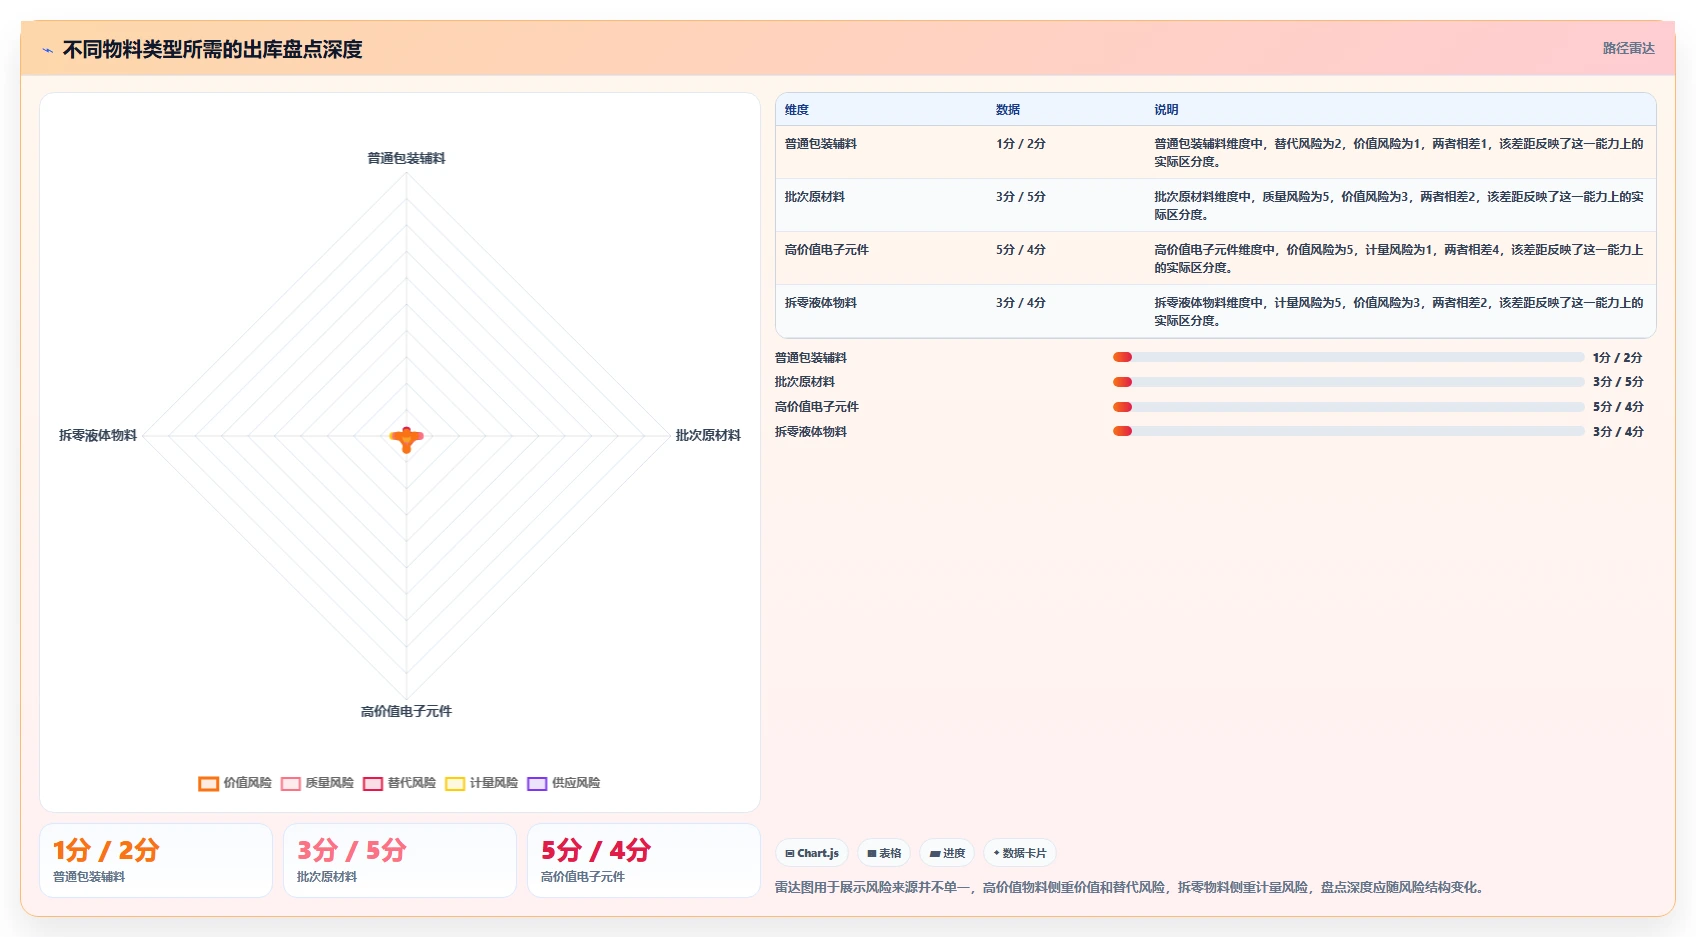
Task: Toggle the 替代风险 legend series
Action: 399,783
